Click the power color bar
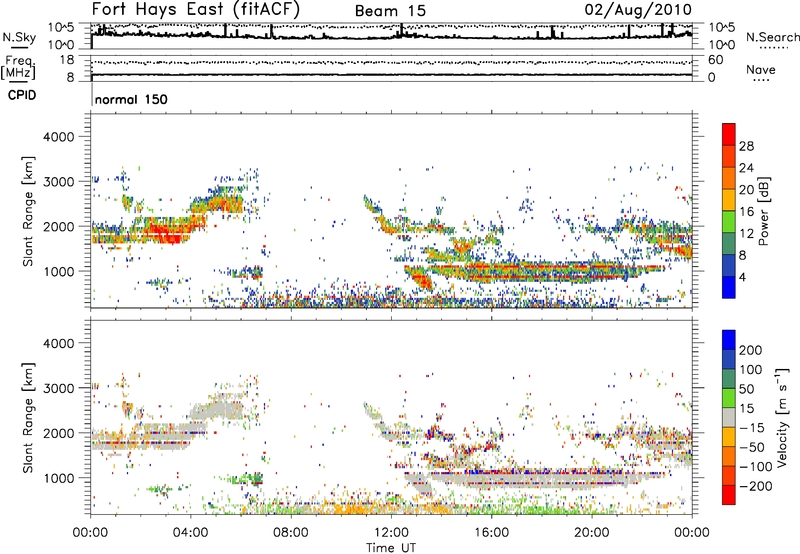 pyautogui.click(x=729, y=211)
